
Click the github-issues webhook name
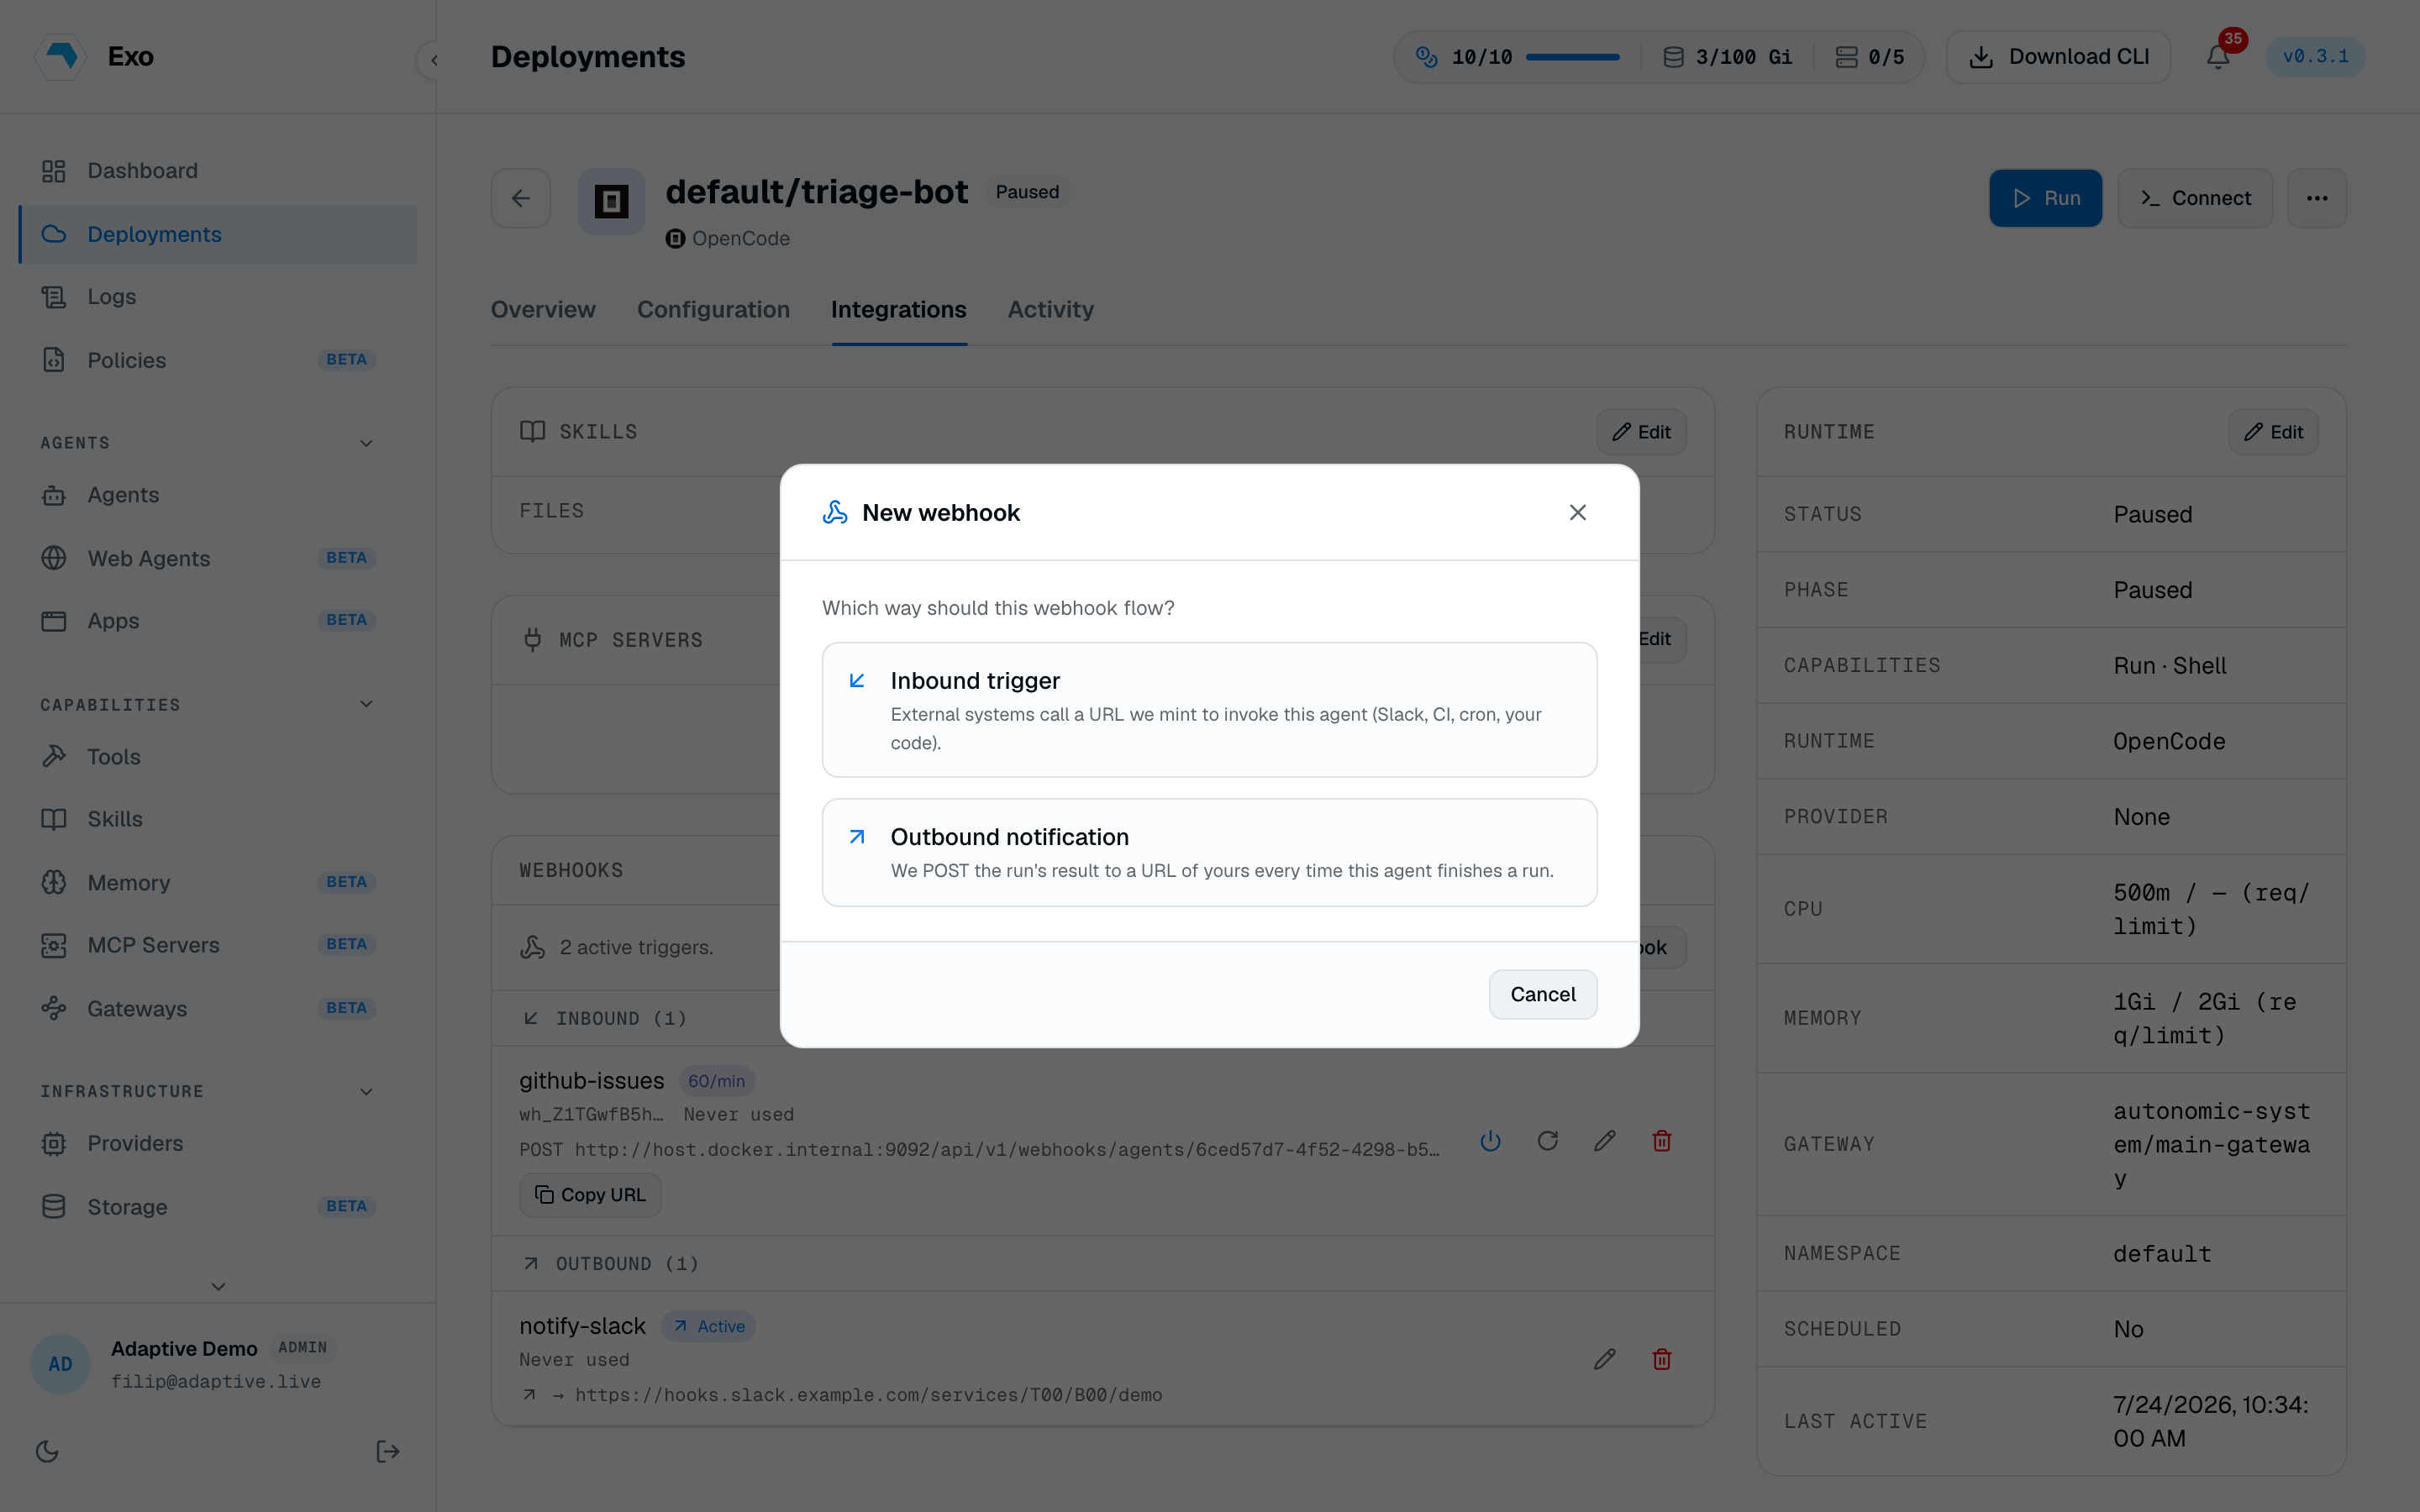(591, 1081)
